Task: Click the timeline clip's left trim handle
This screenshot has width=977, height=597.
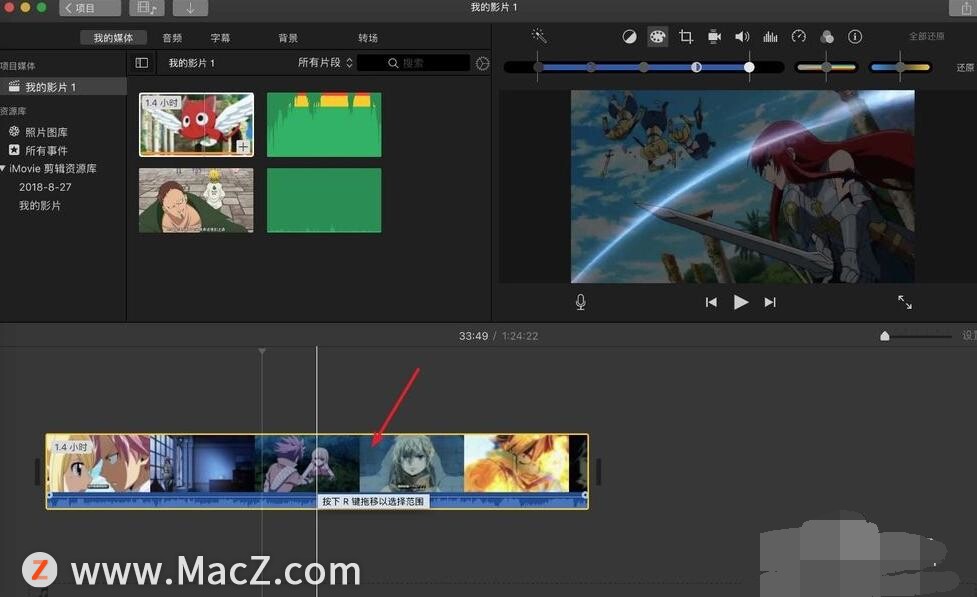Action: click(x=37, y=472)
